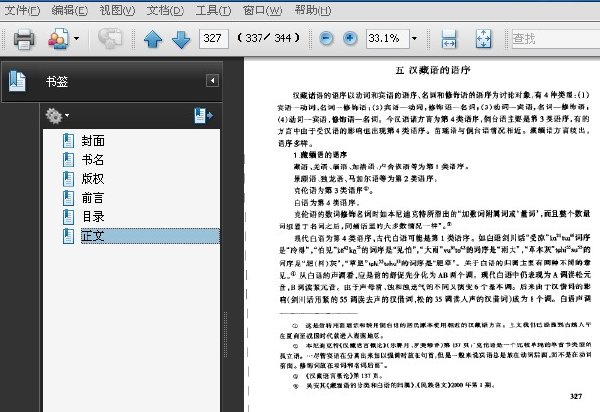This screenshot has width=600, height=412.
Task: Click the fit full page icon
Action: [483, 39]
